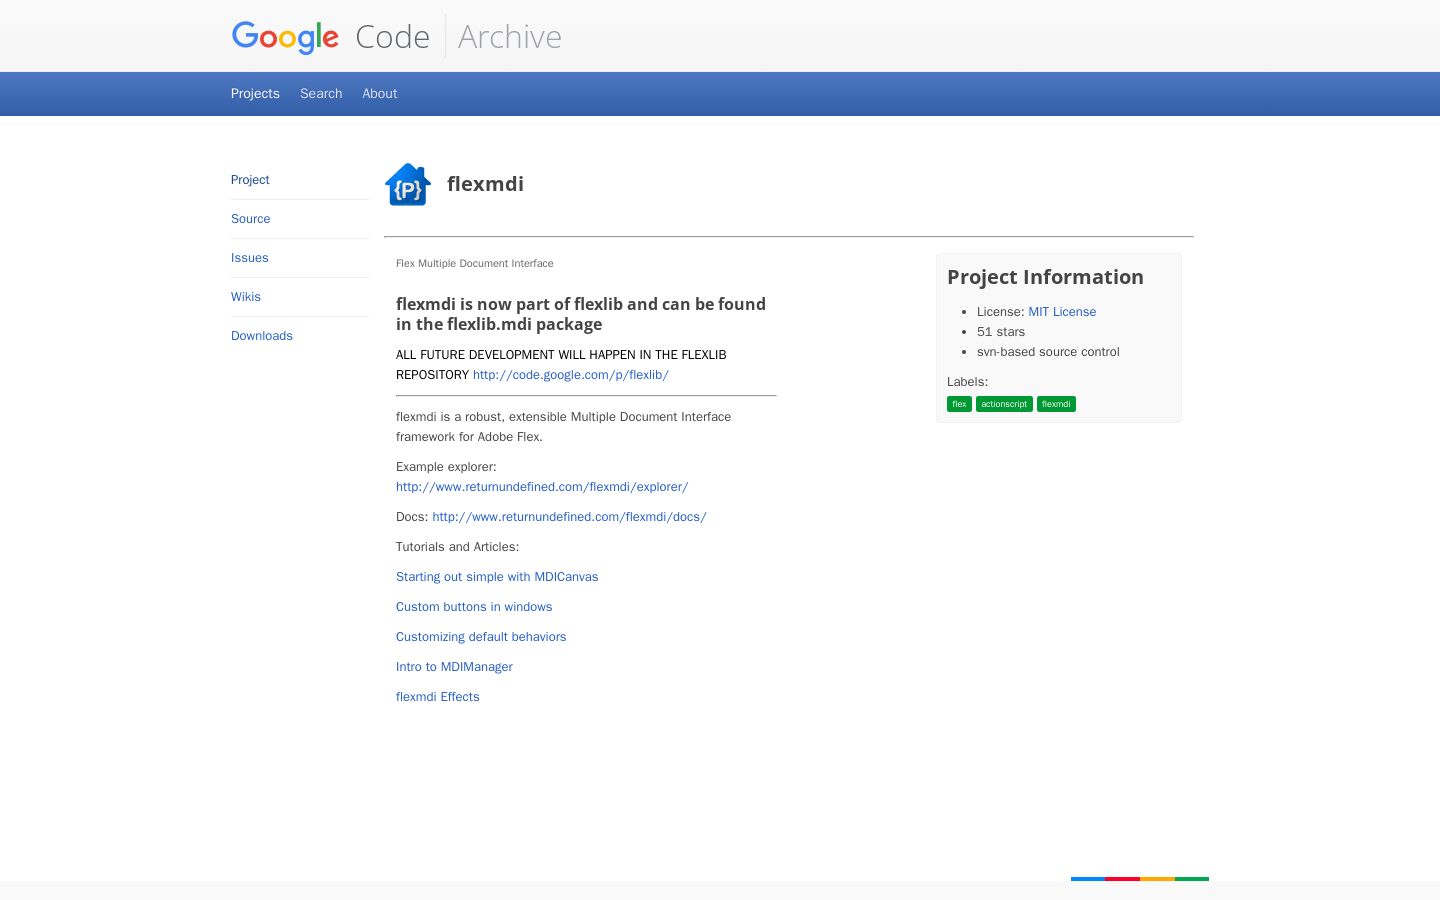This screenshot has width=1440, height=900.
Task: Open 'Starting out simple with MDICanvas' tutorial
Action: tap(497, 577)
